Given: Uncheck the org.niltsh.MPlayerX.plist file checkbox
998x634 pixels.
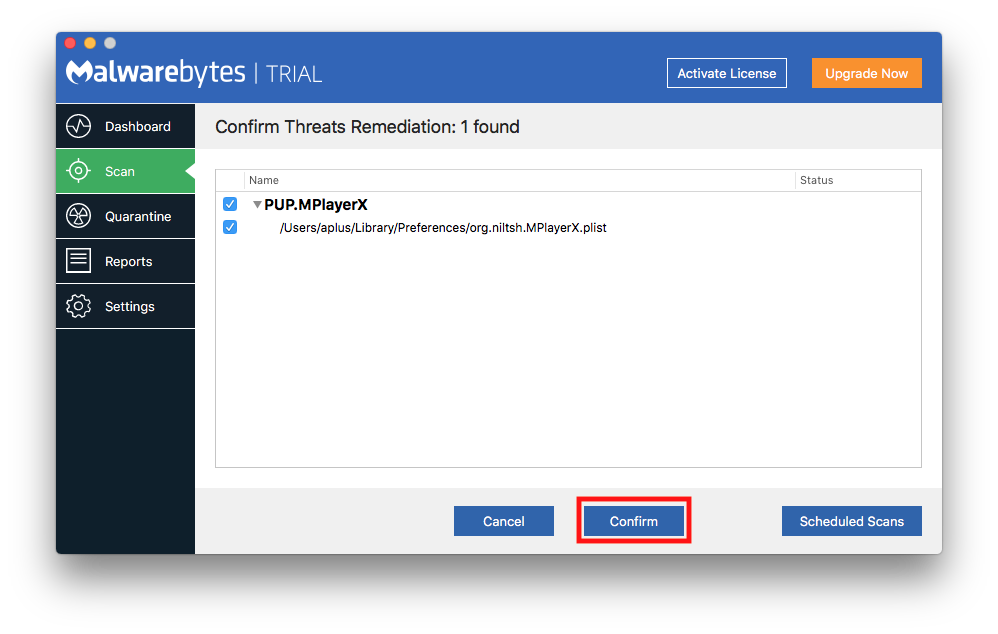Looking at the screenshot, I should pyautogui.click(x=230, y=227).
